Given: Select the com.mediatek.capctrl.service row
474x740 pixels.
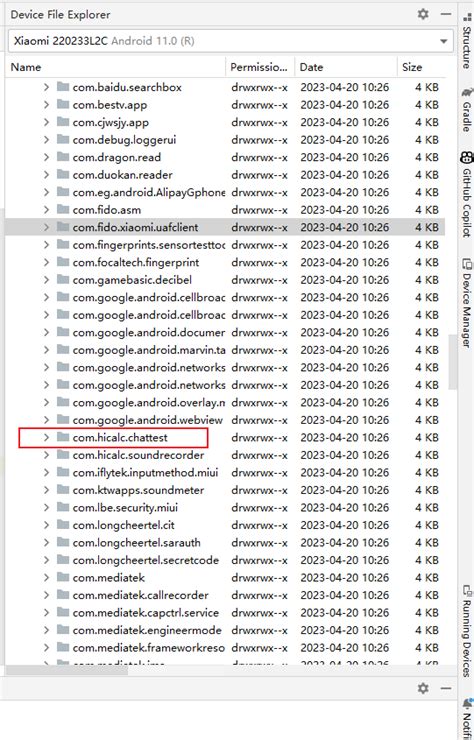Looking at the screenshot, I should (226, 612).
